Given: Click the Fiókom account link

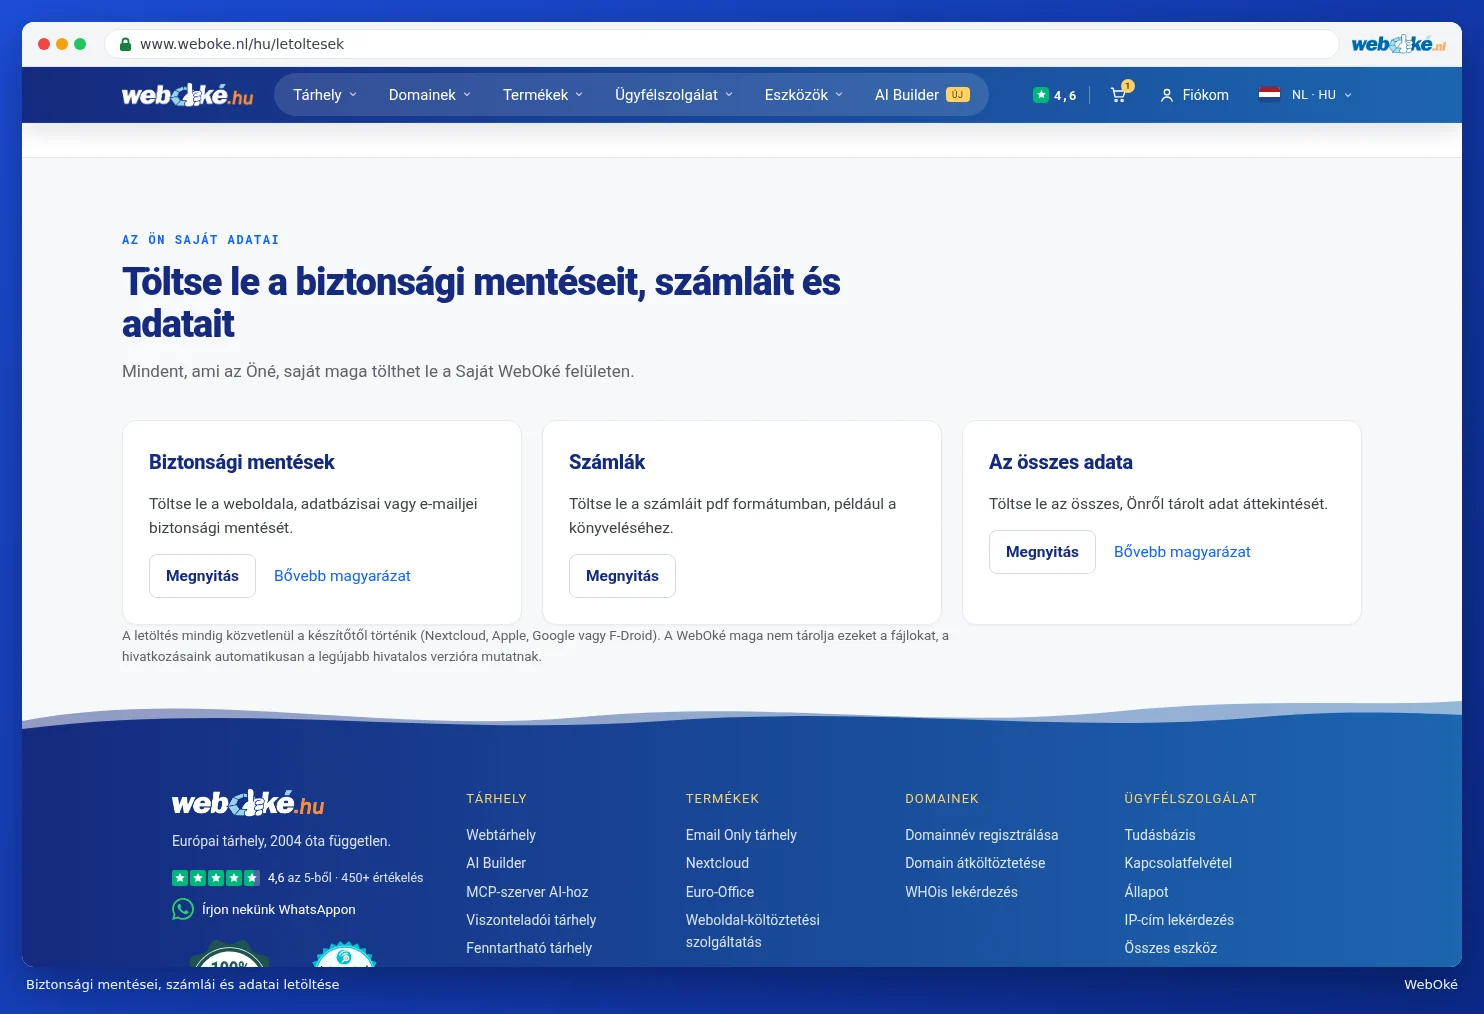Looking at the screenshot, I should [x=1194, y=95].
